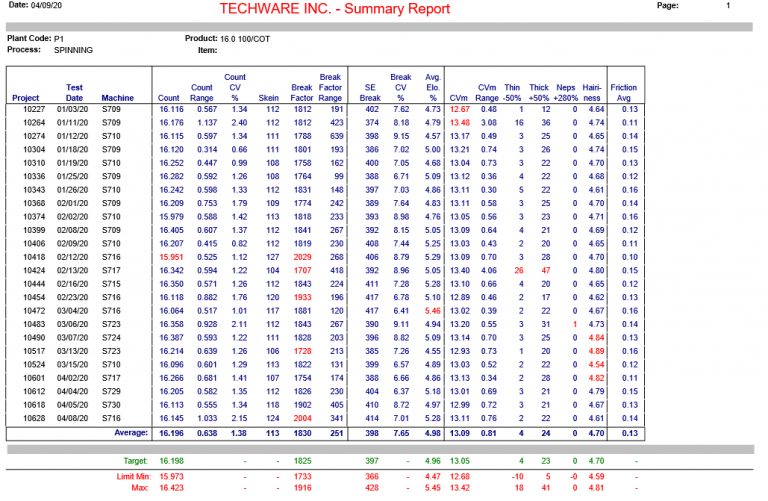
Task: Select the red break factor 1933
Action: [x=303, y=297]
